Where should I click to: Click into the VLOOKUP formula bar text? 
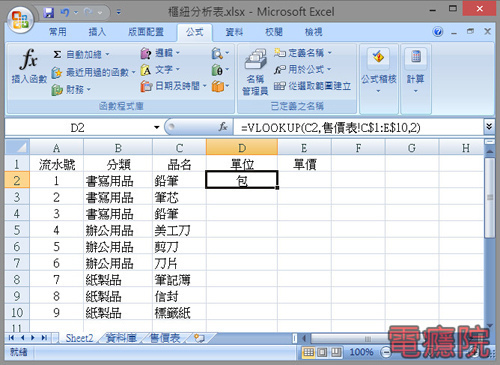[331, 127]
